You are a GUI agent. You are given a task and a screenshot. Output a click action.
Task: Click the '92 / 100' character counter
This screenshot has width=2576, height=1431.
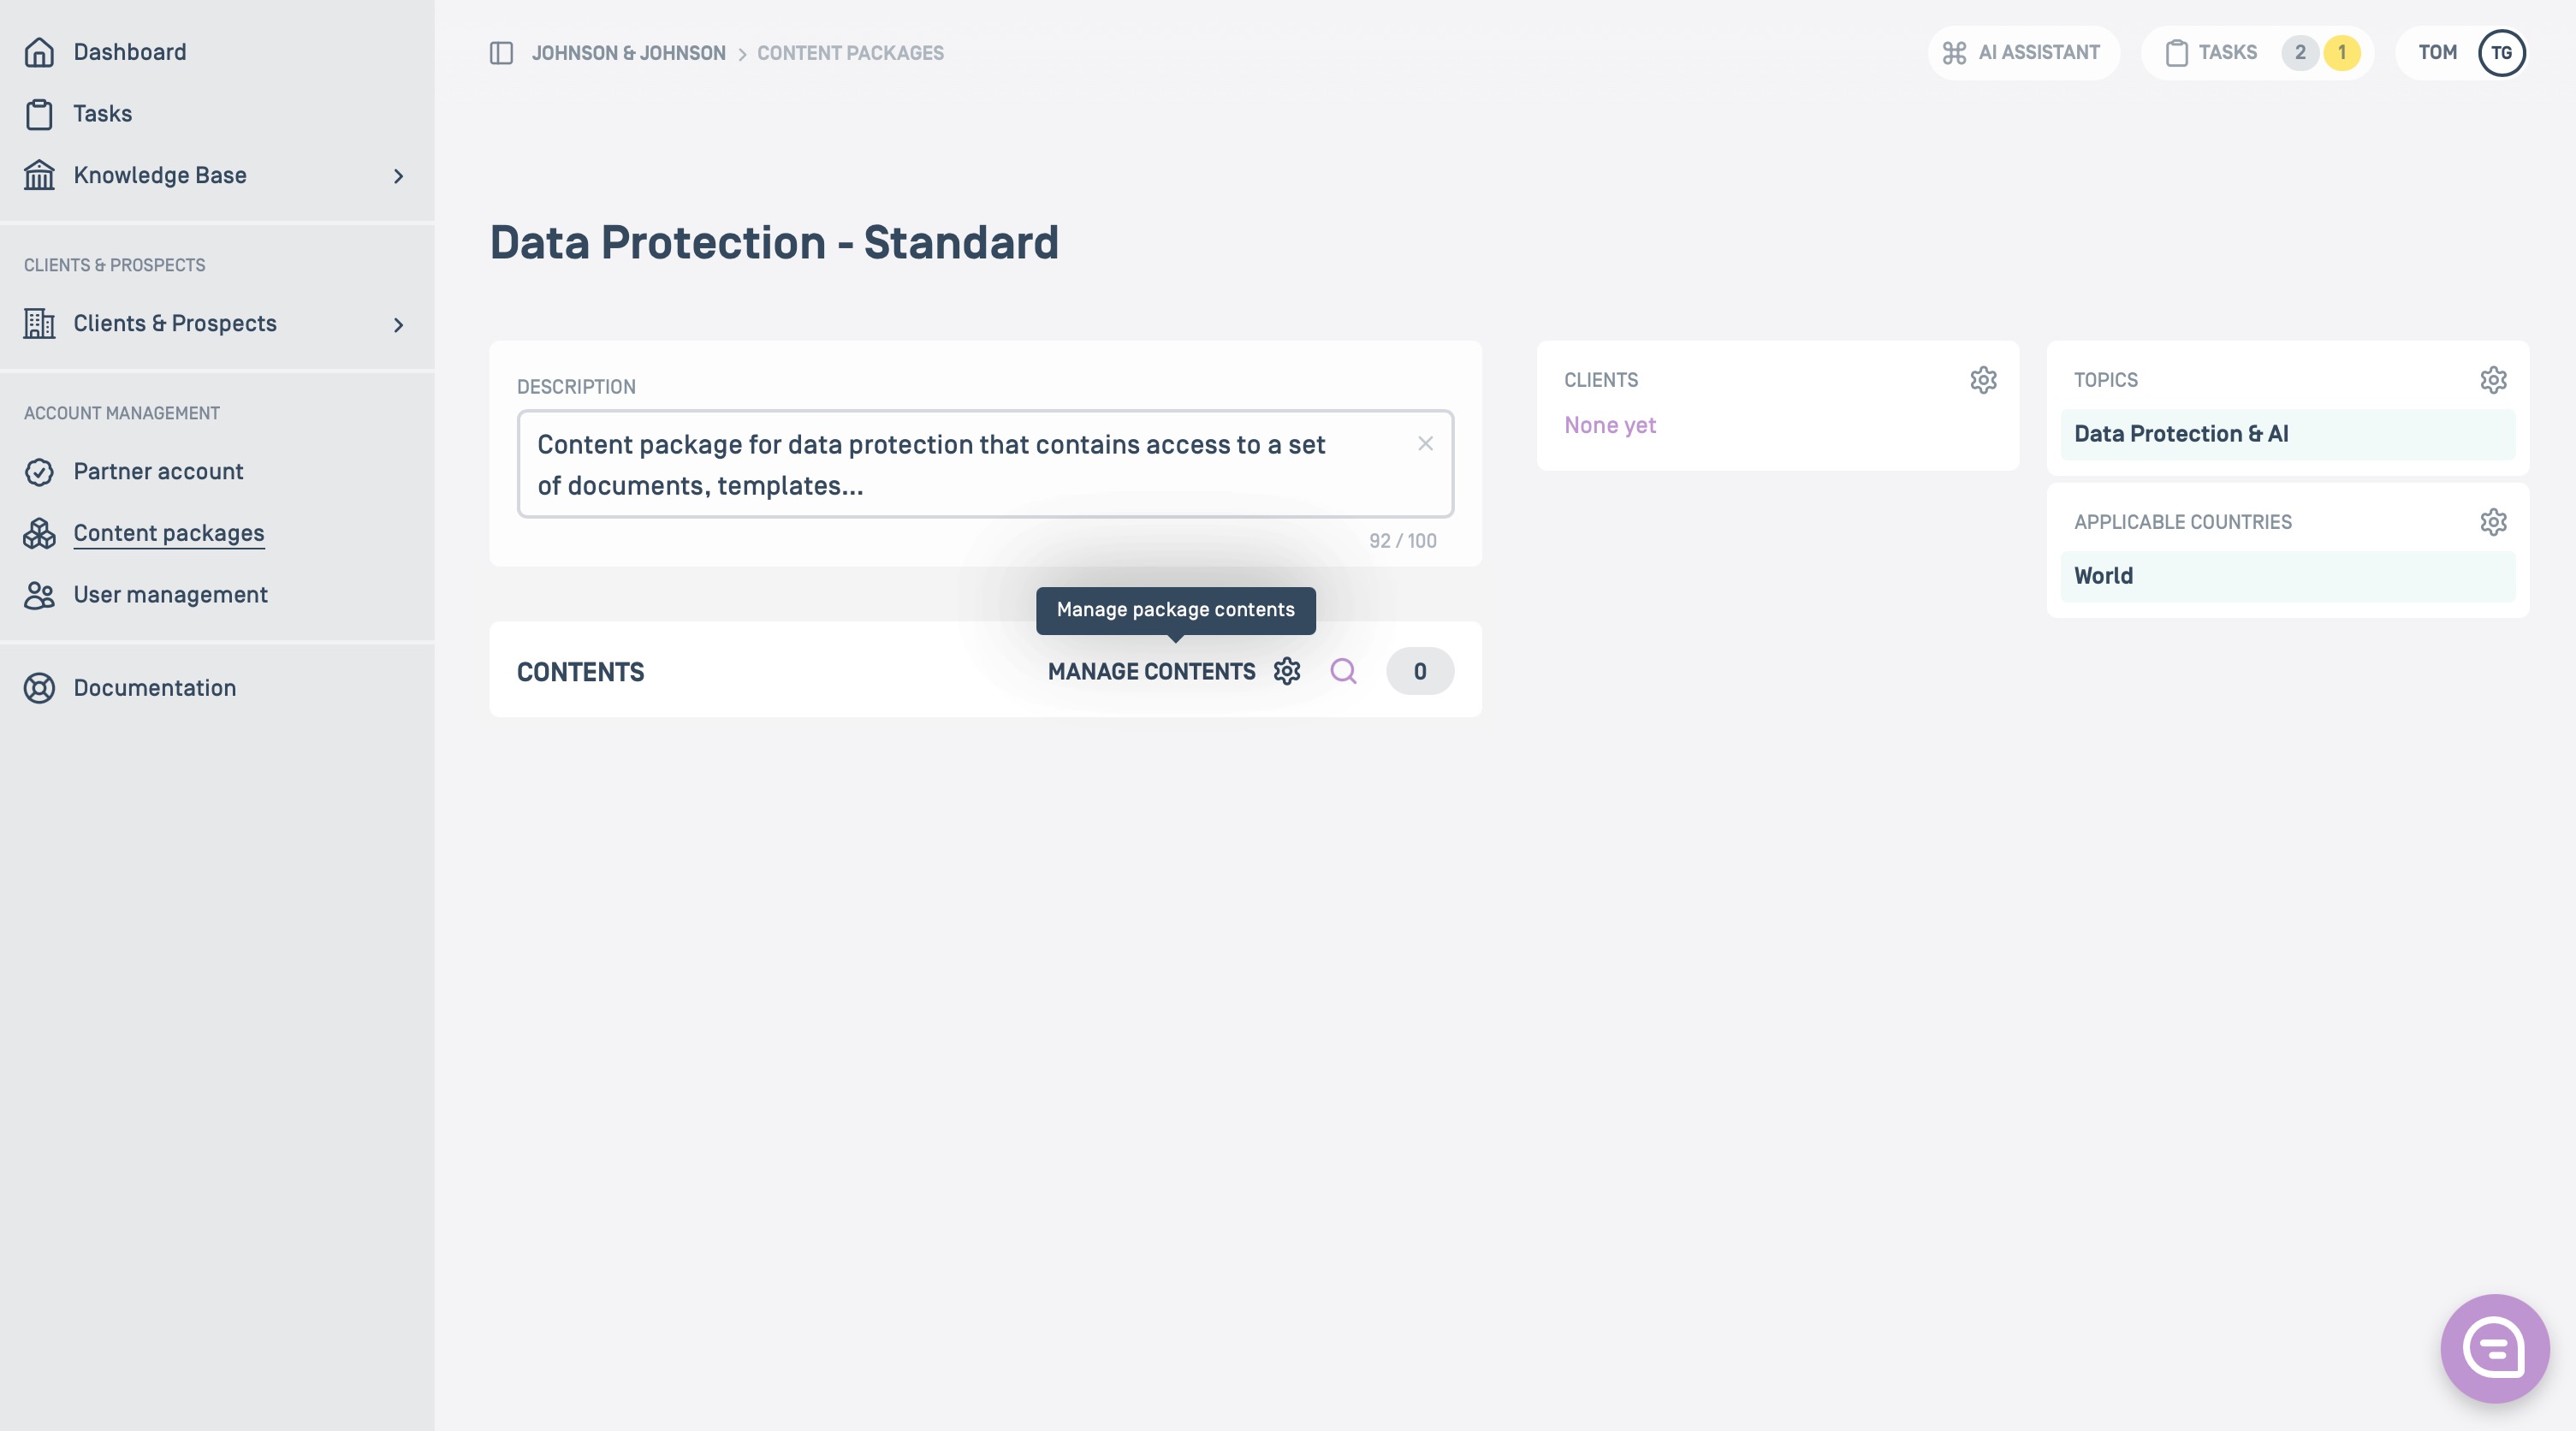coord(1402,541)
